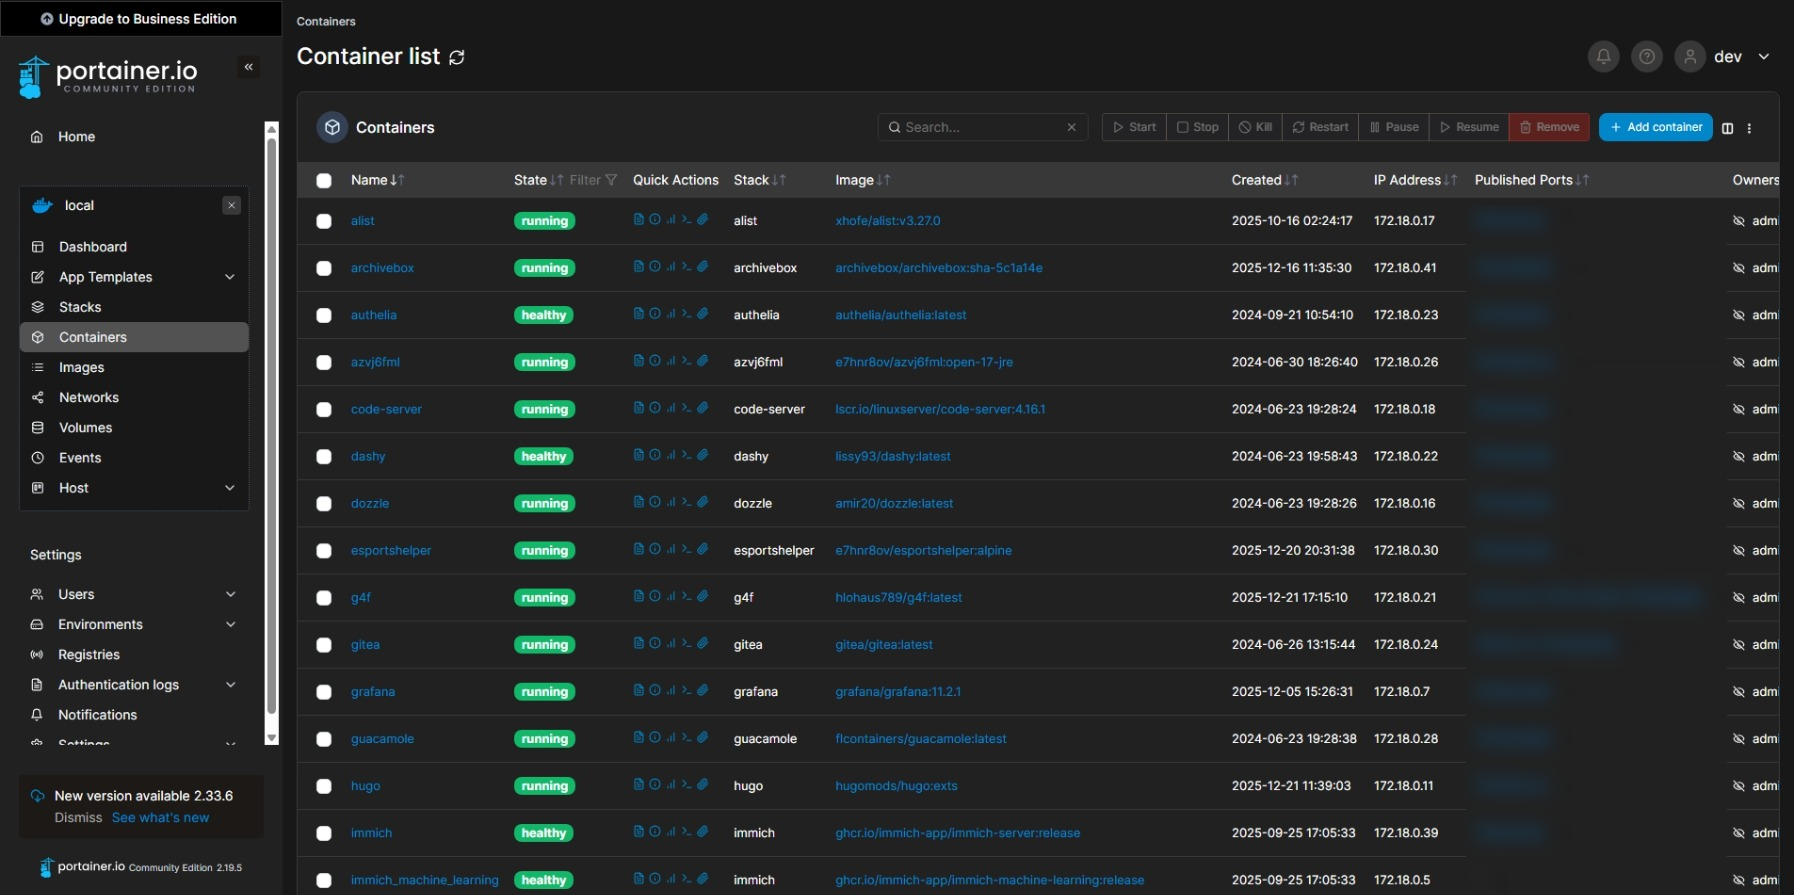The height and width of the screenshot is (895, 1794).
Task: Check the box for the hugo container
Action: click(324, 786)
